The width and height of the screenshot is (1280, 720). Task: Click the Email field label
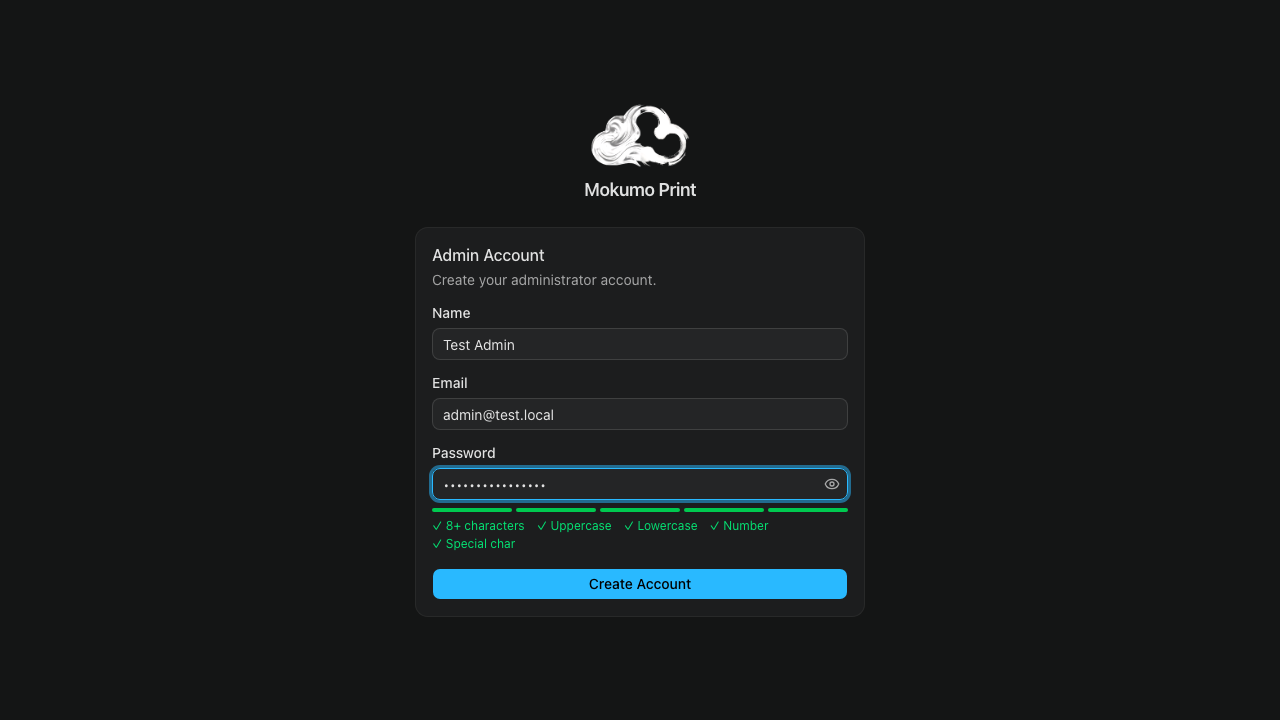coord(450,383)
